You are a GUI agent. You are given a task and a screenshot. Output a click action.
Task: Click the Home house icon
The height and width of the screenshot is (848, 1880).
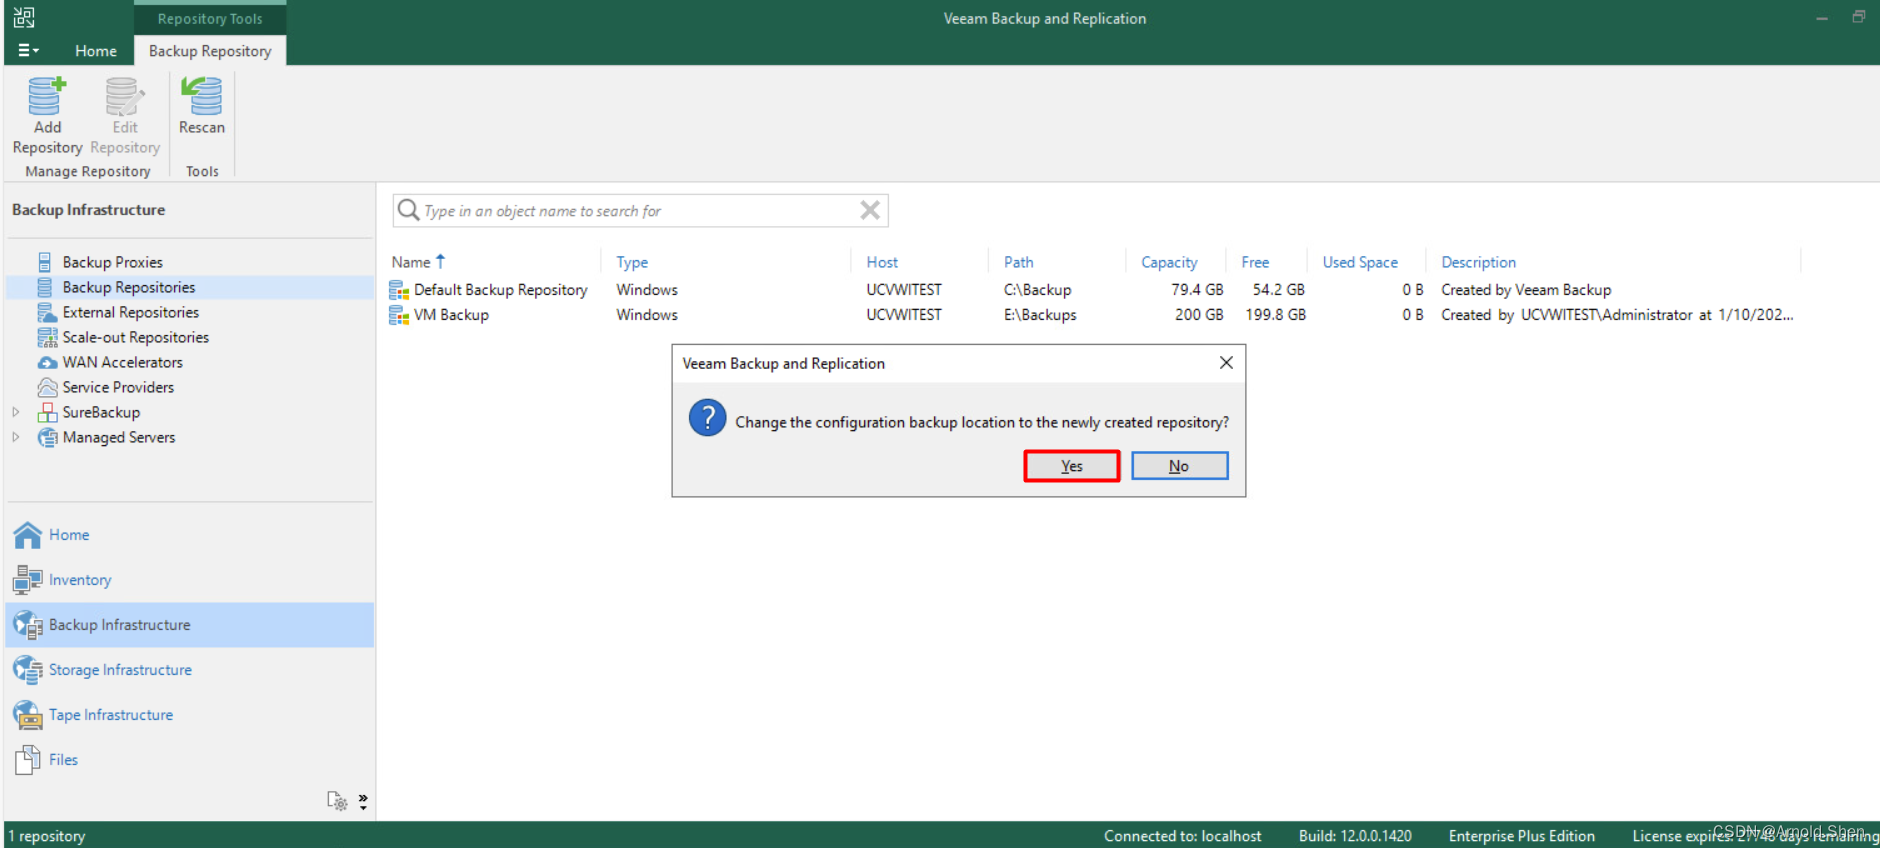[x=28, y=535]
